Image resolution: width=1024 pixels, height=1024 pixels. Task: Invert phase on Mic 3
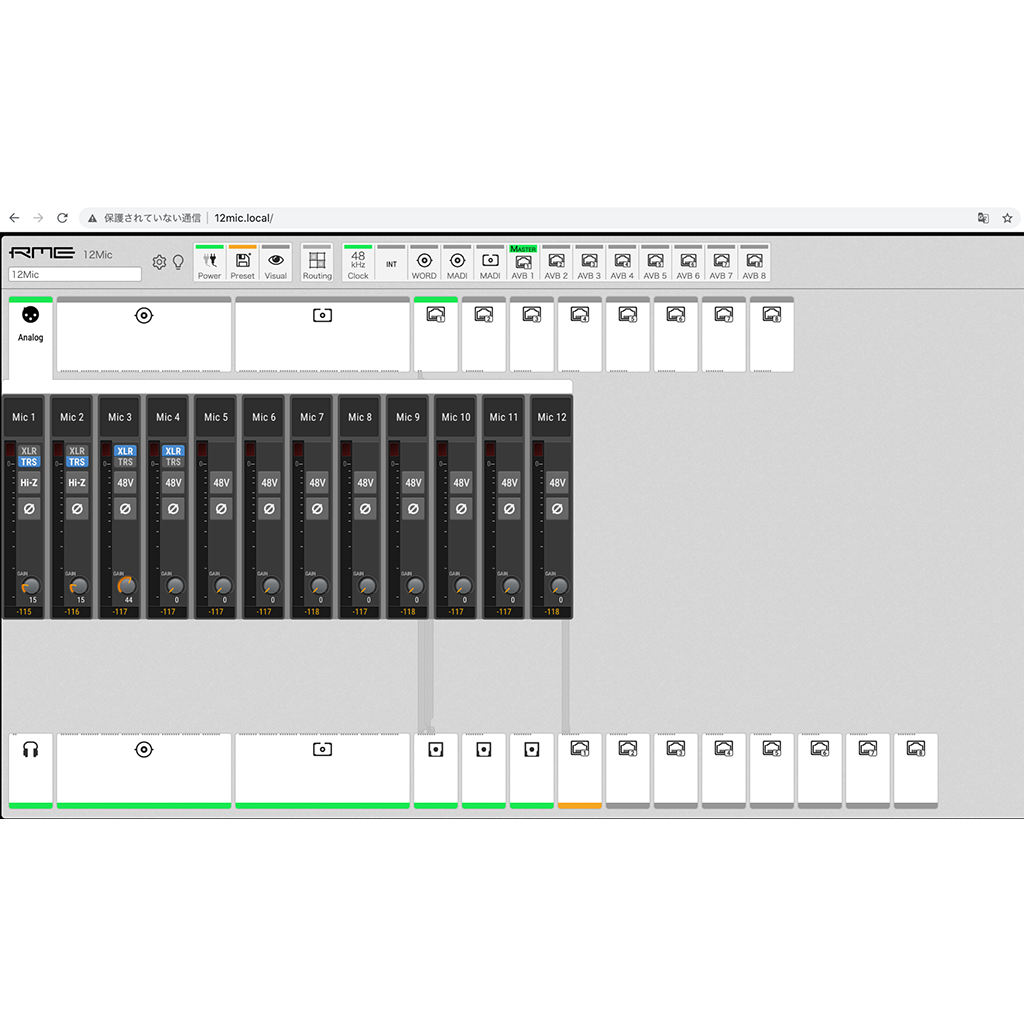click(x=125, y=509)
